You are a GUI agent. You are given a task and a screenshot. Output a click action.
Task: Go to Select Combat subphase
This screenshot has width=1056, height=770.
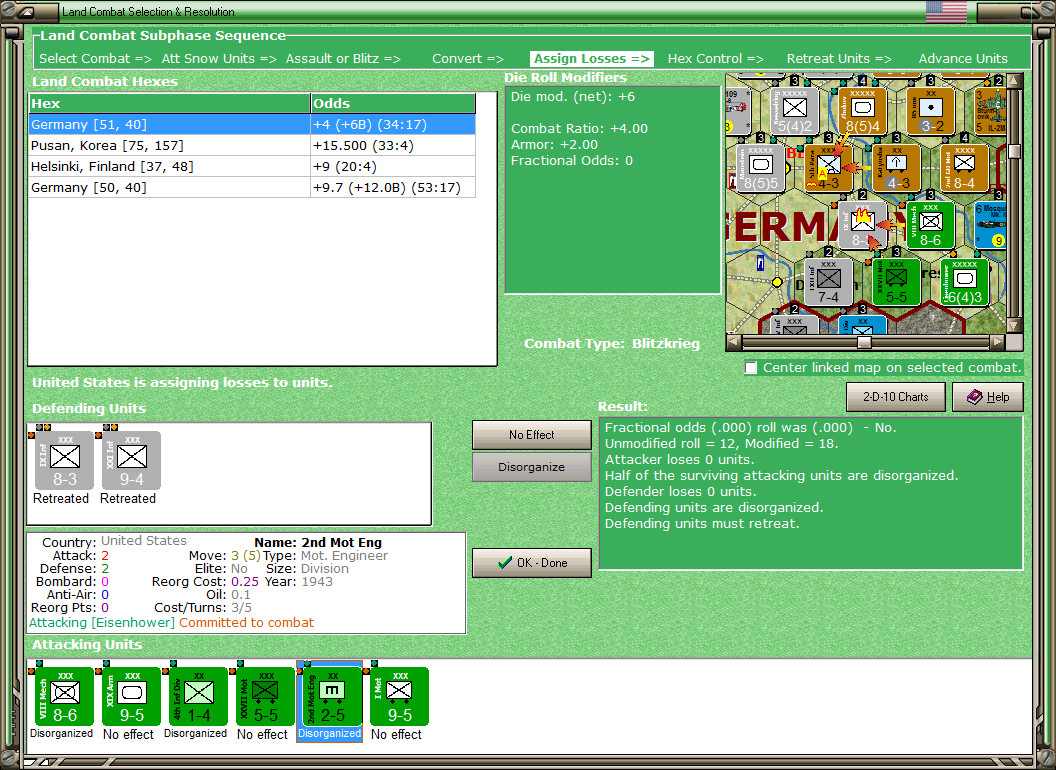(x=95, y=59)
